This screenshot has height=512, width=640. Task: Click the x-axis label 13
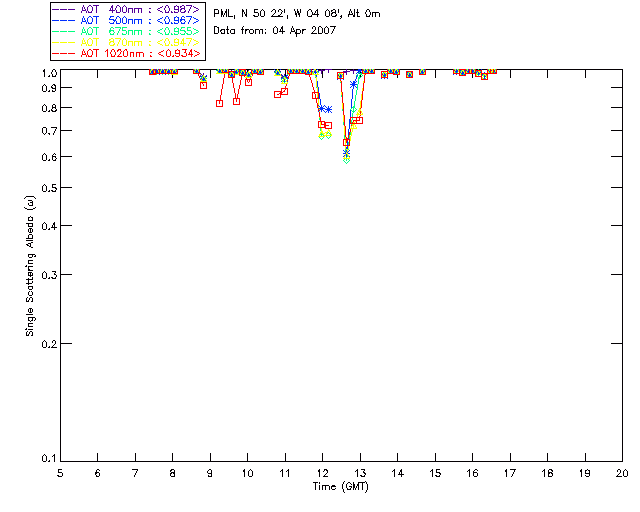[x=360, y=473]
